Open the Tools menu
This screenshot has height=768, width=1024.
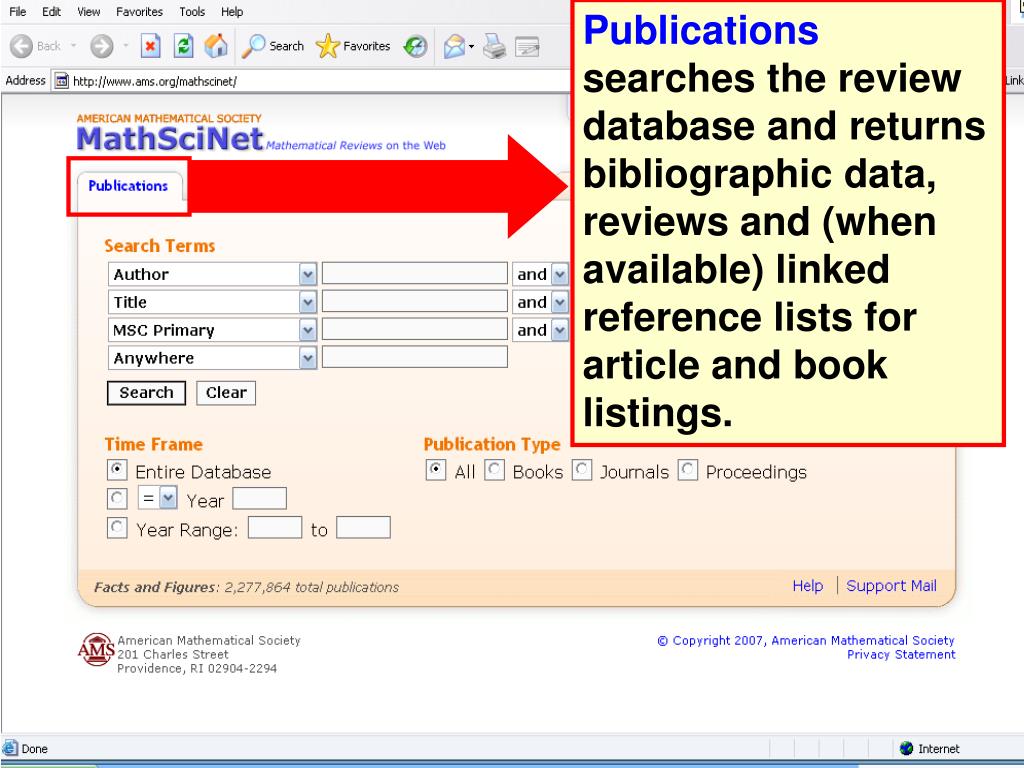tap(192, 12)
